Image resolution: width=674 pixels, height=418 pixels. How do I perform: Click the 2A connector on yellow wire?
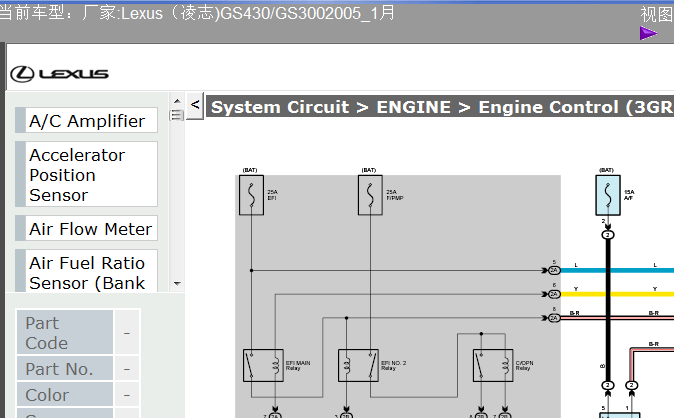554,294
